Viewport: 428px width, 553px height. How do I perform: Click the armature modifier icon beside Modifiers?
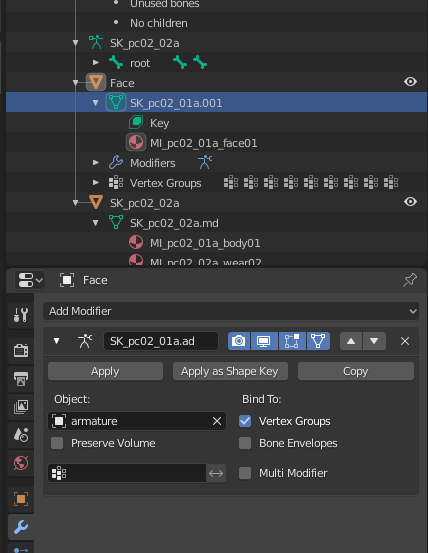point(205,163)
